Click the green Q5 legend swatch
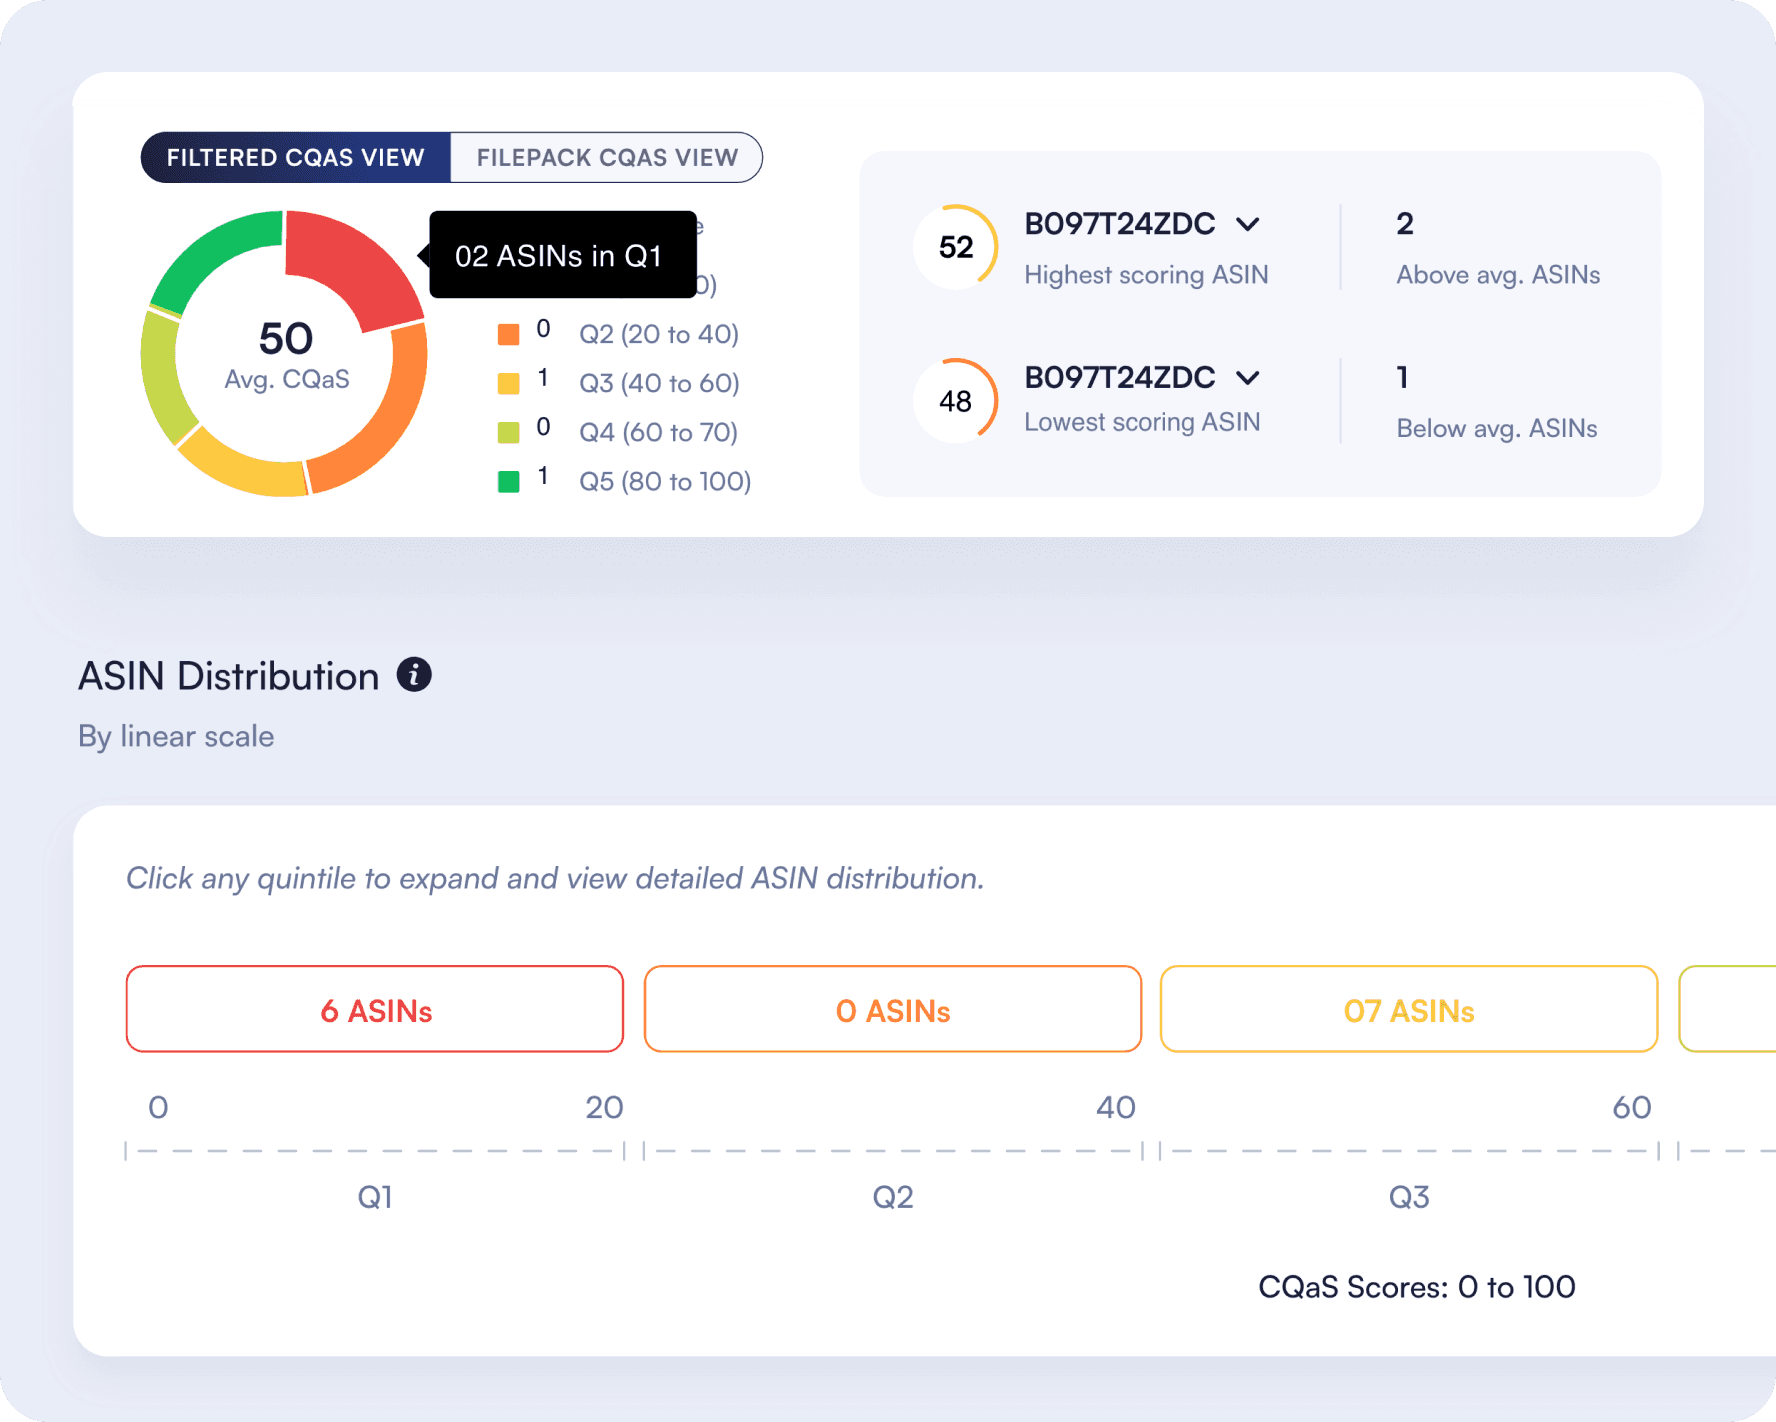This screenshot has width=1776, height=1422. (x=509, y=481)
